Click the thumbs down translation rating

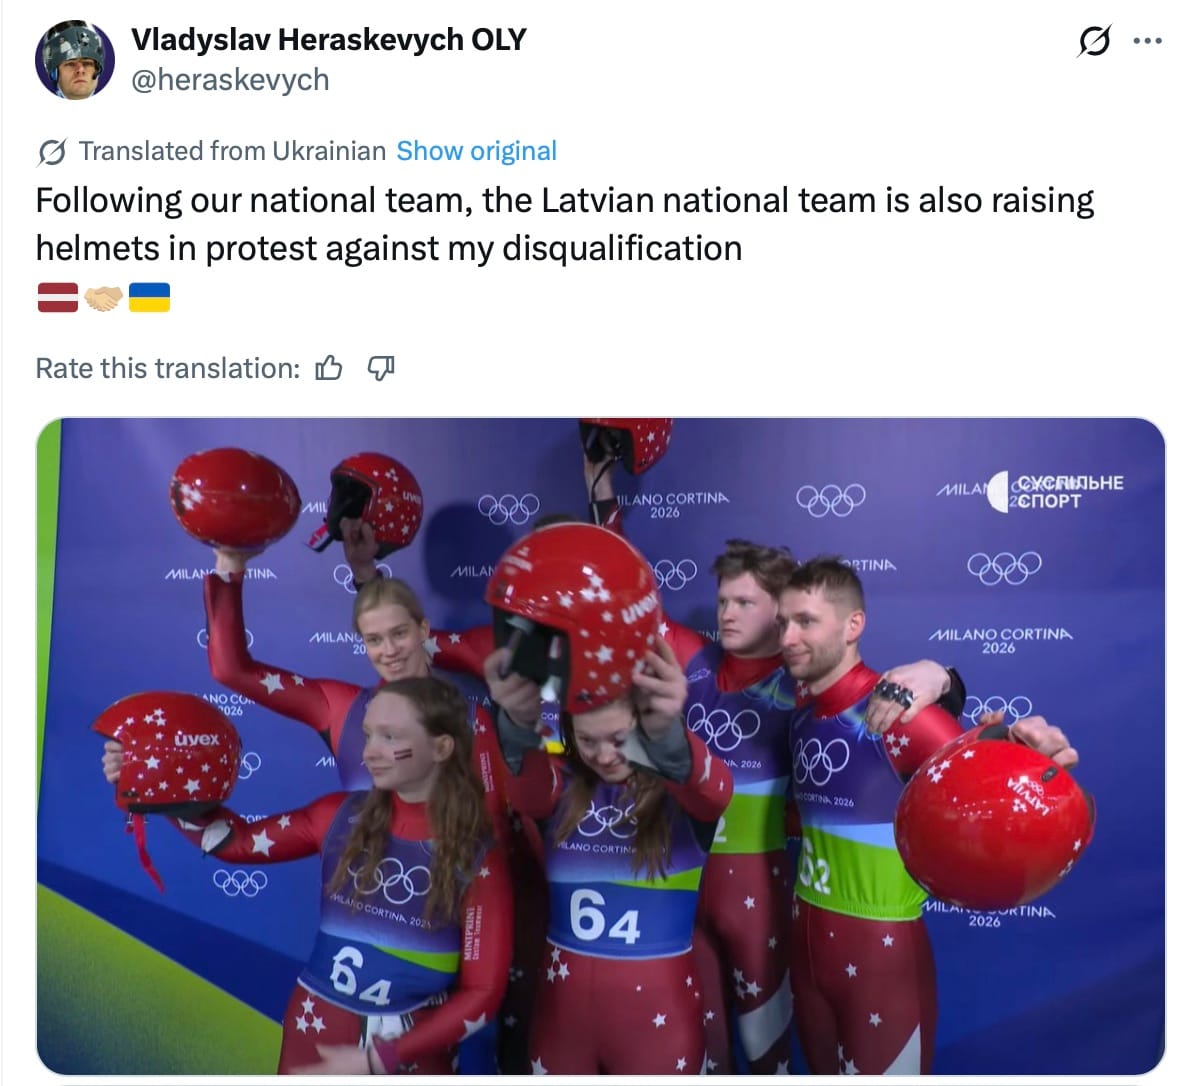click(381, 368)
